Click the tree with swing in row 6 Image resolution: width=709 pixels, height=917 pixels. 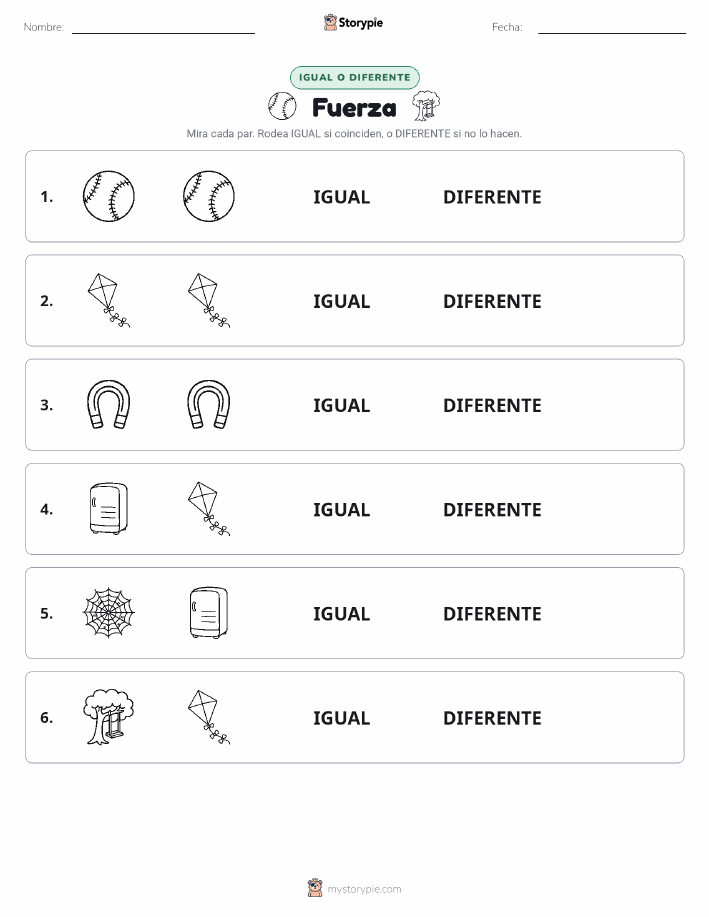[109, 717]
